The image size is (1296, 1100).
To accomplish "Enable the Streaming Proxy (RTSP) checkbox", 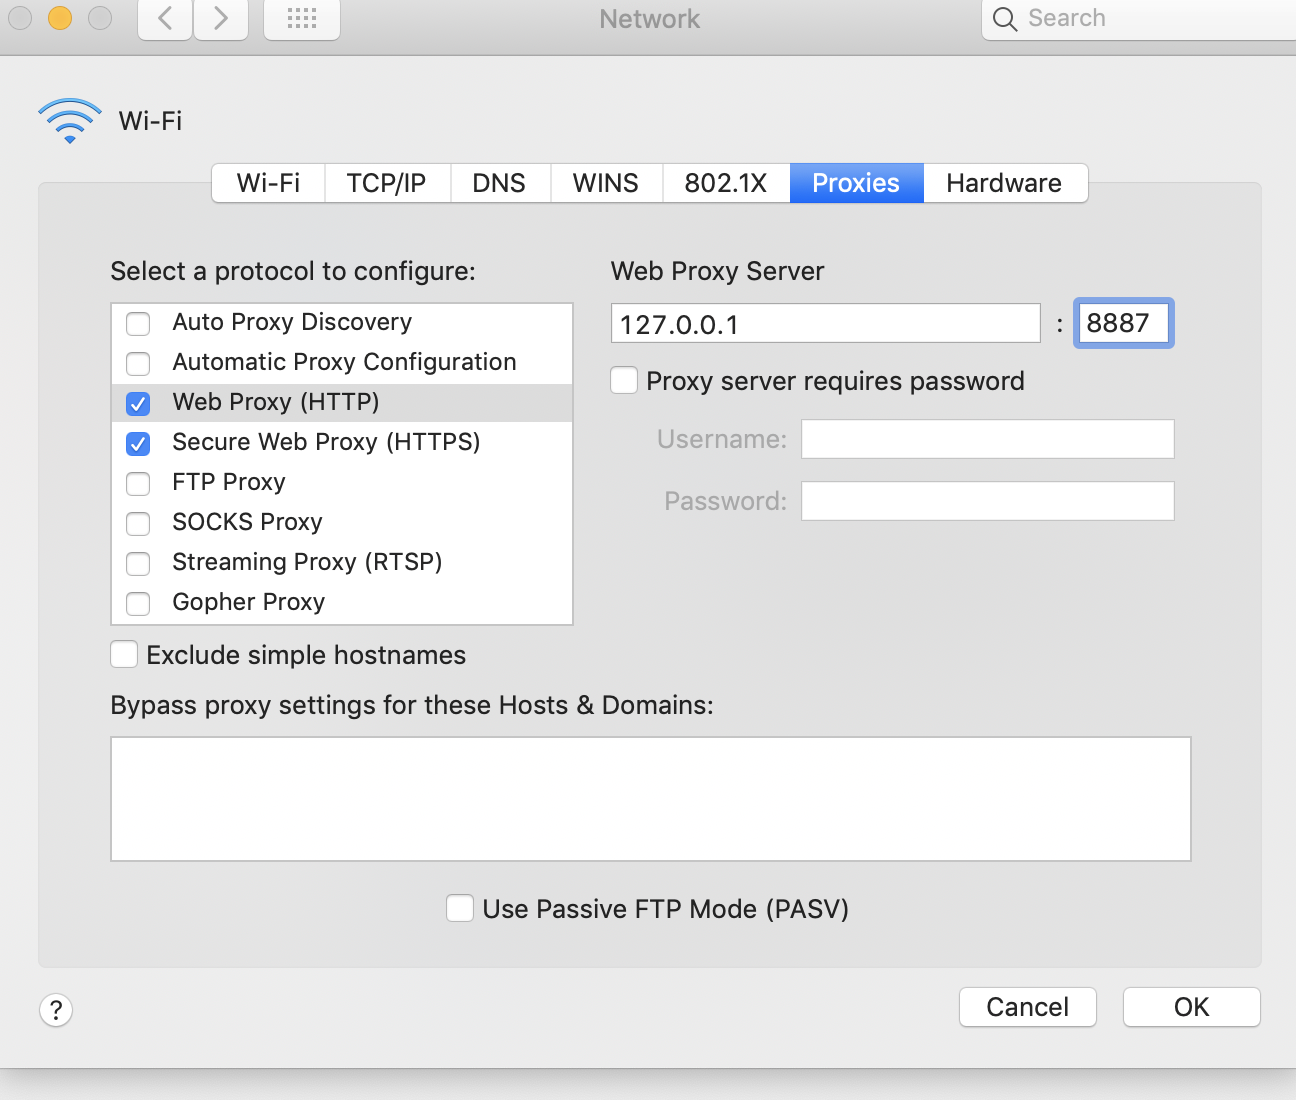I will 138,563.
